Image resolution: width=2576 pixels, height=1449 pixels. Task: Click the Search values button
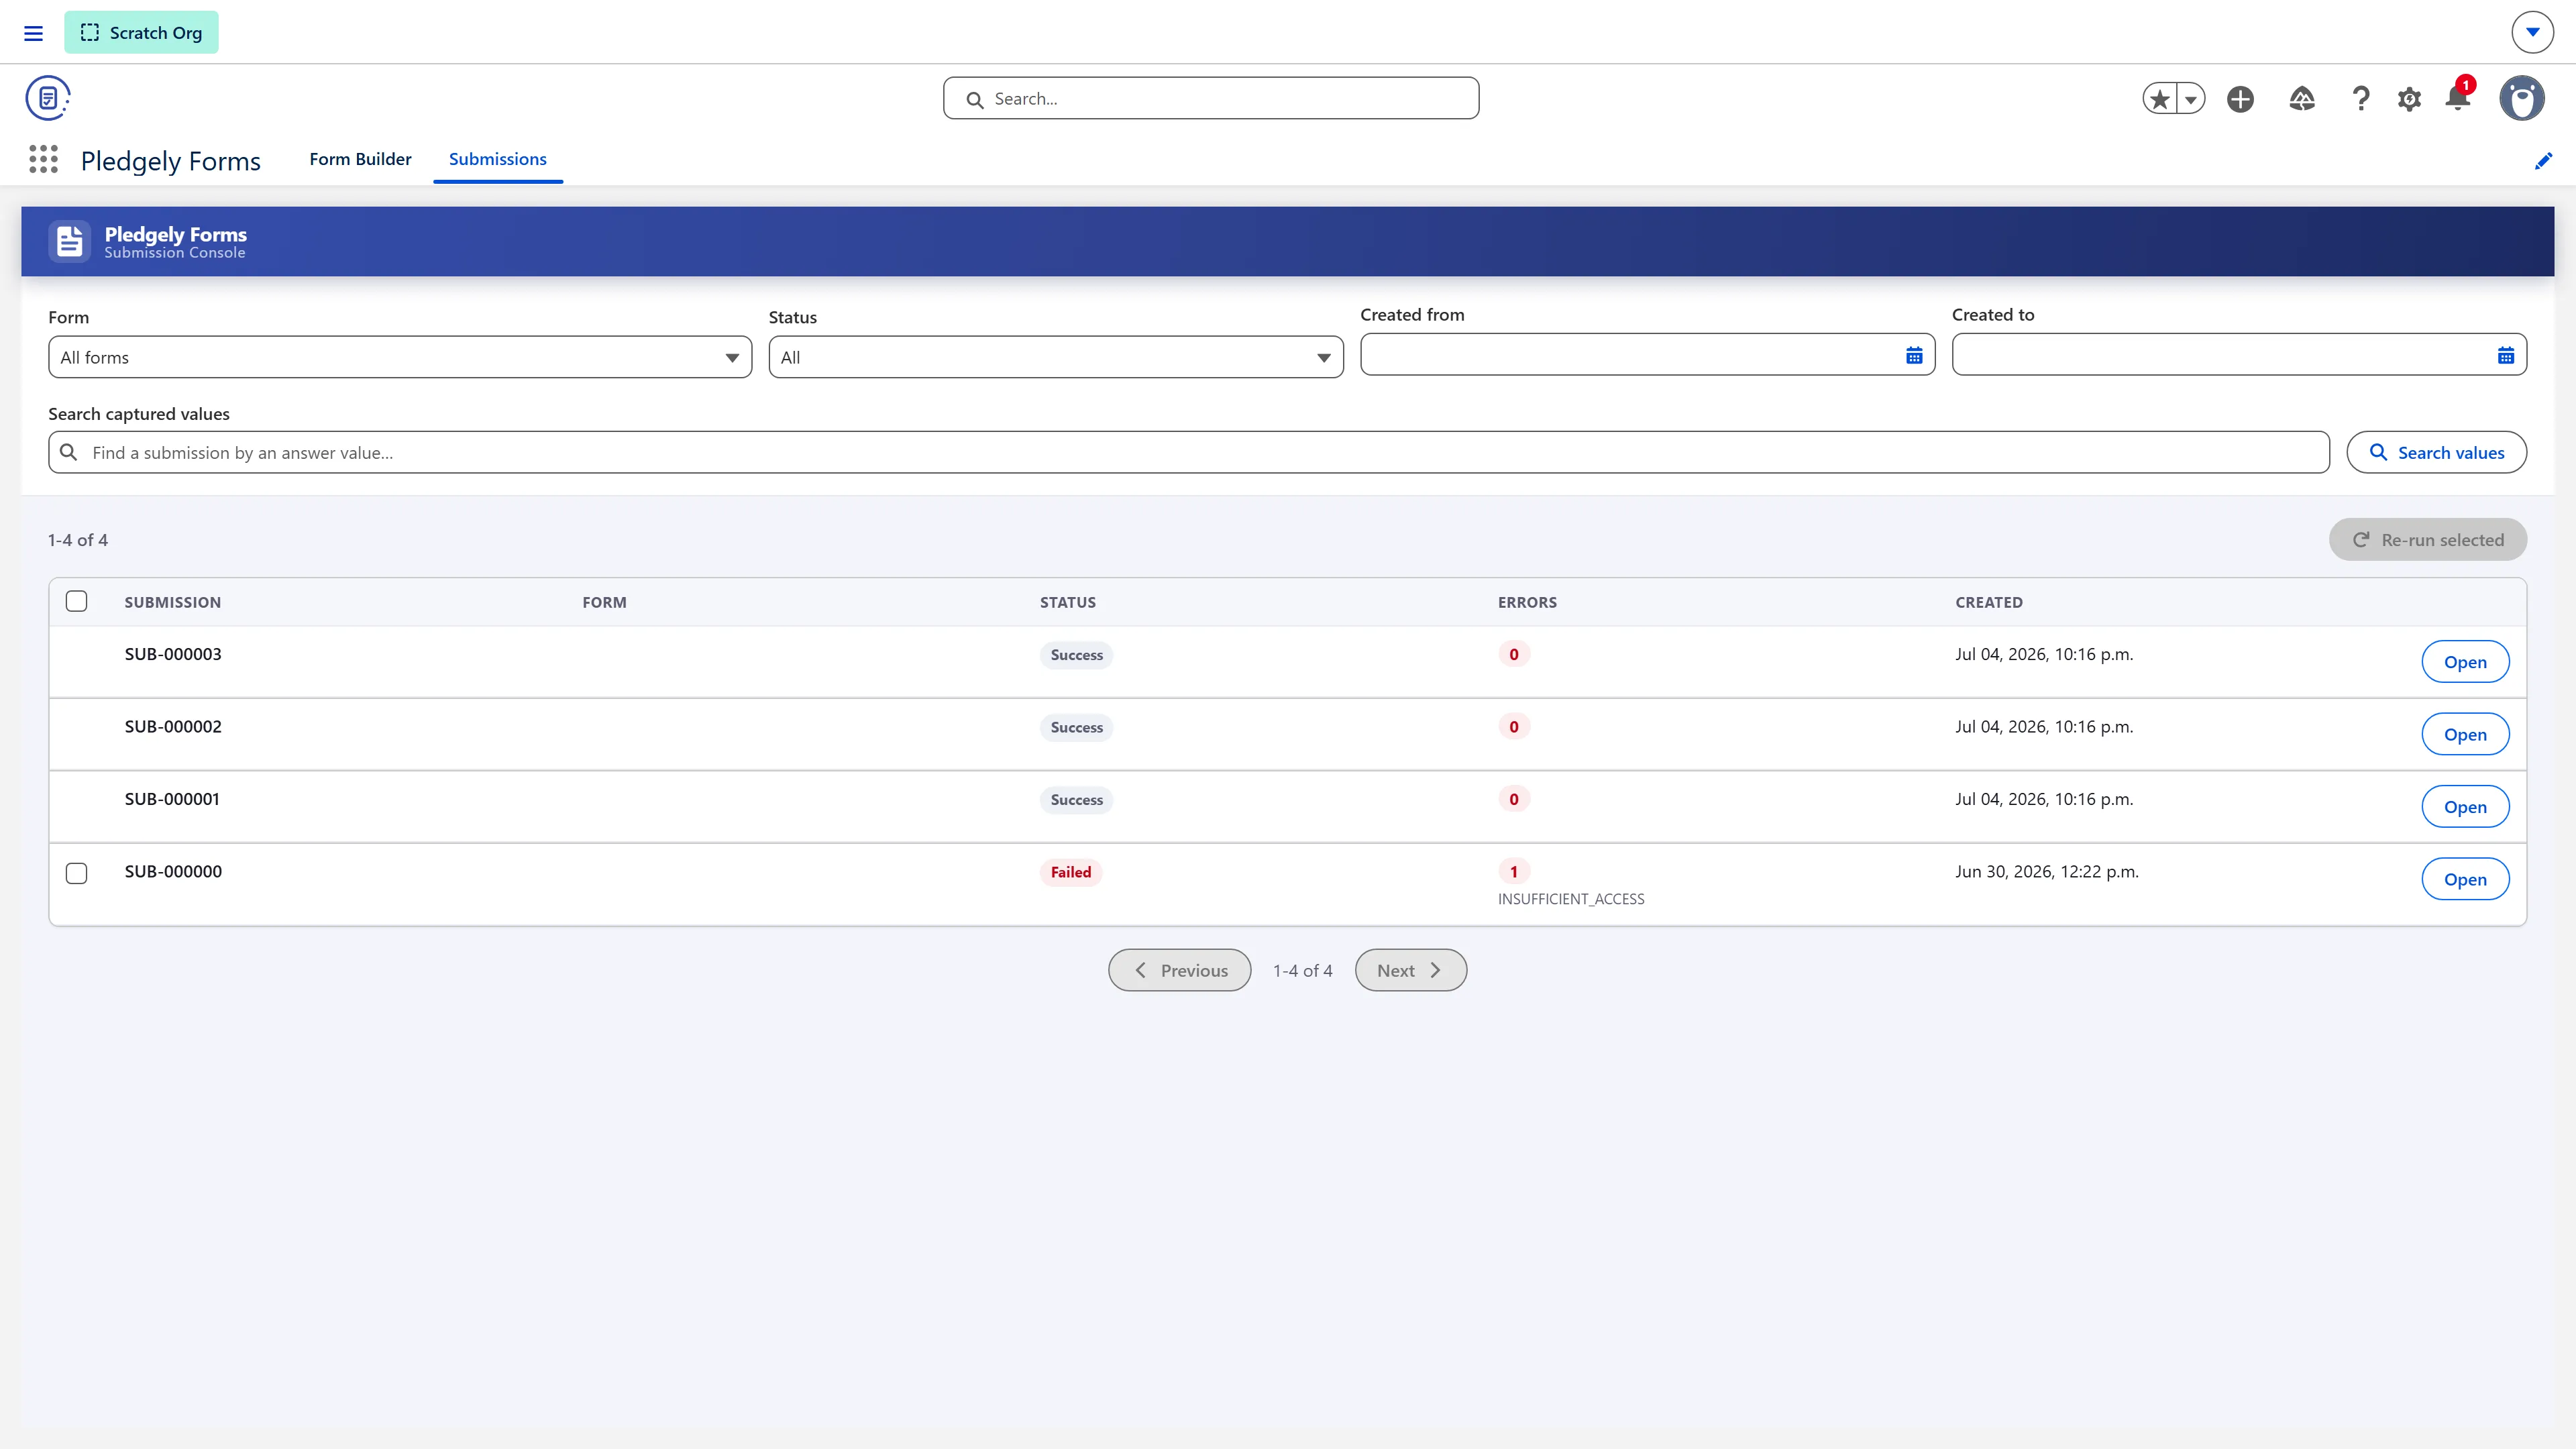tap(2437, 452)
